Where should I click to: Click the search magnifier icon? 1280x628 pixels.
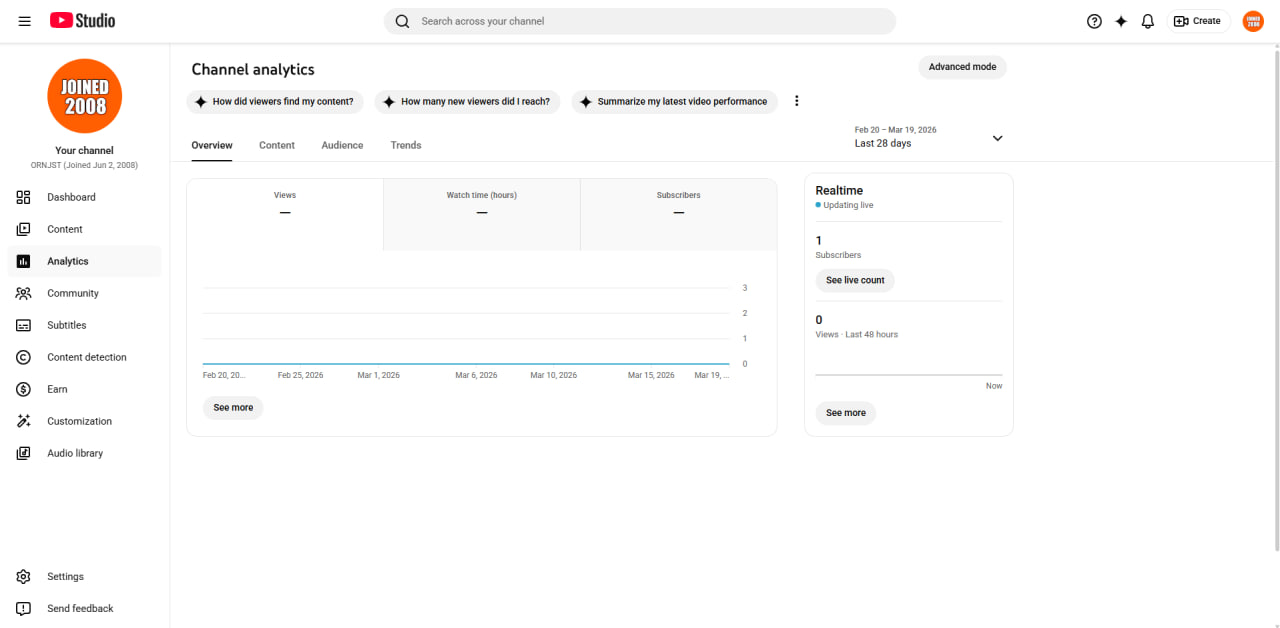(x=402, y=21)
